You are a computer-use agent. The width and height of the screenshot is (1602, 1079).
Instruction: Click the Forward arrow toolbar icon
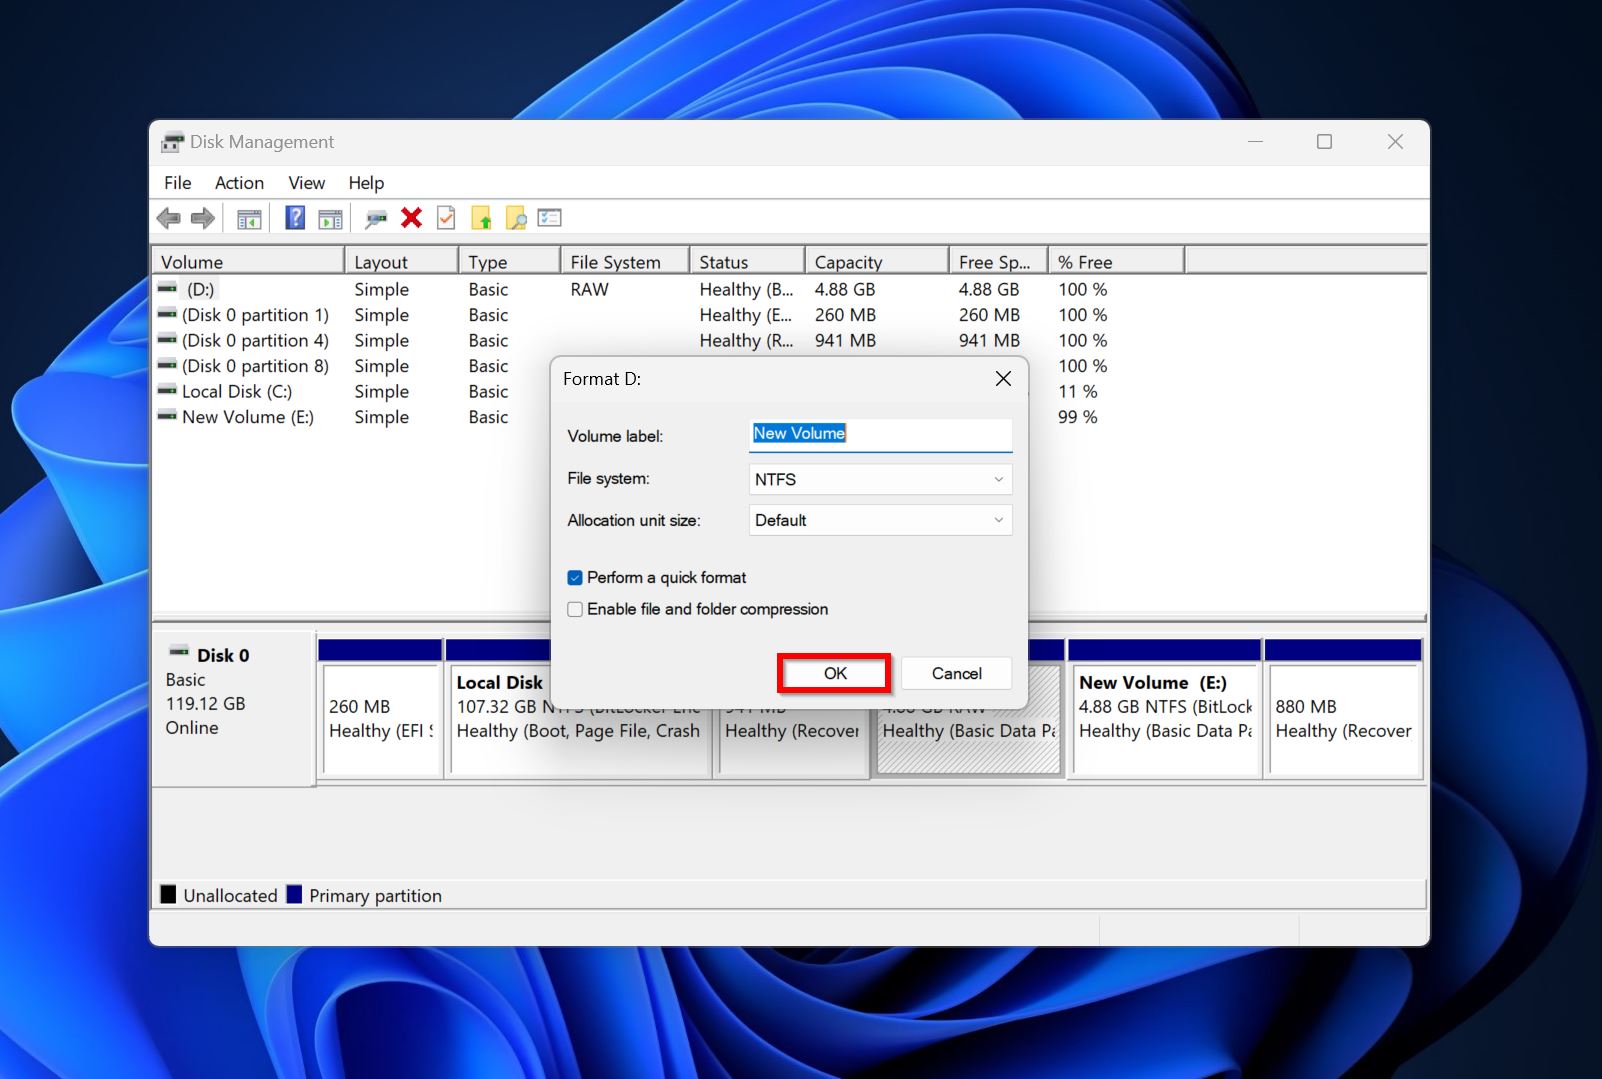[x=203, y=218]
